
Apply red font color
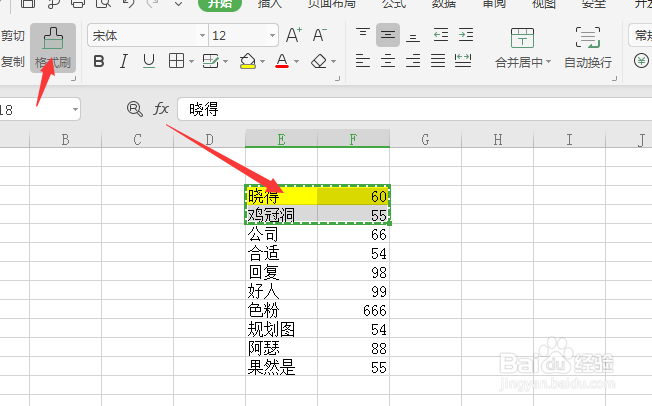(x=282, y=61)
